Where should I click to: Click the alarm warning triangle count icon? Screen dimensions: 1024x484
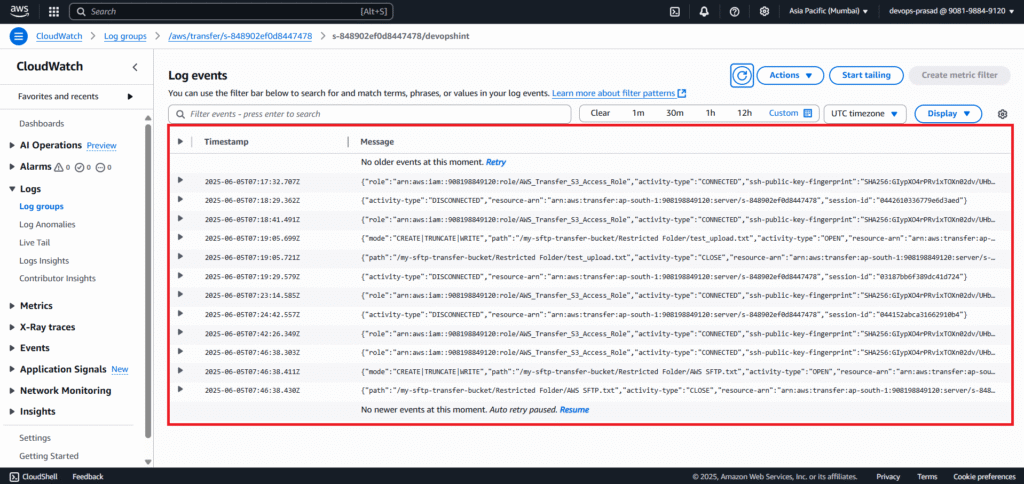click(59, 167)
